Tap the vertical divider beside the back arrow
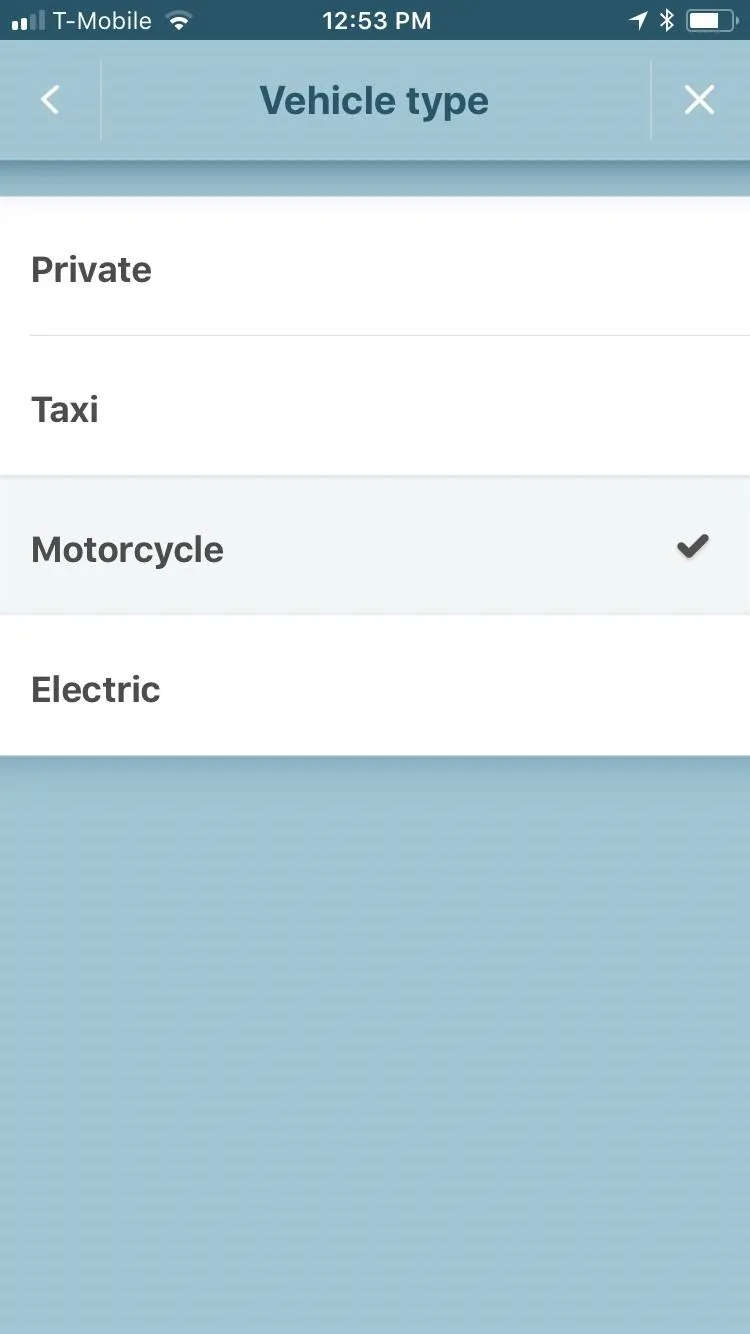Screen dimensions: 750x1334 [x=101, y=100]
